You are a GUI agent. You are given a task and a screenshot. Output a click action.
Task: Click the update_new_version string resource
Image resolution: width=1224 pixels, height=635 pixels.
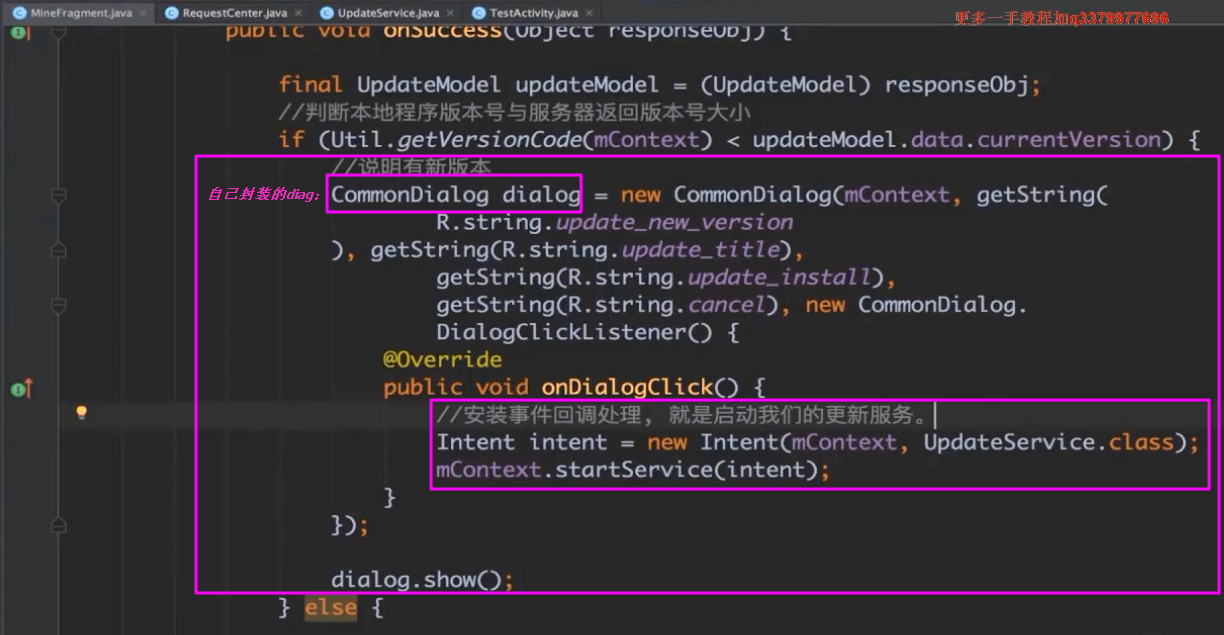[x=674, y=222]
